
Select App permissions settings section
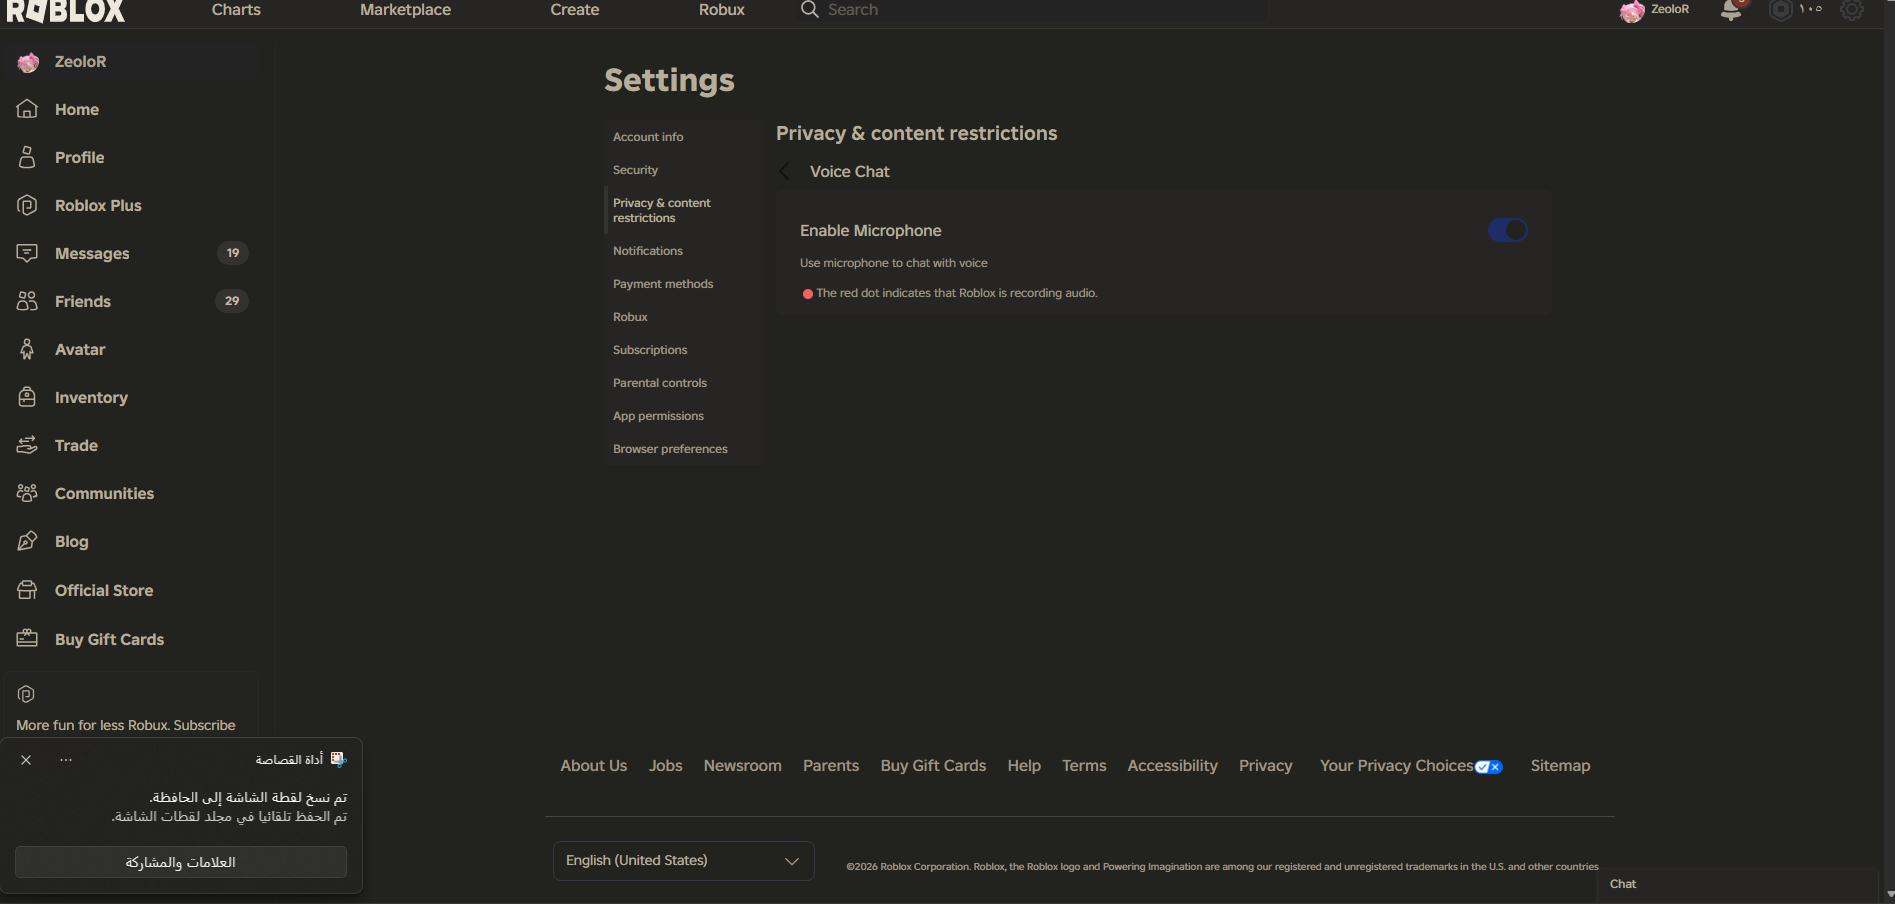point(684,416)
